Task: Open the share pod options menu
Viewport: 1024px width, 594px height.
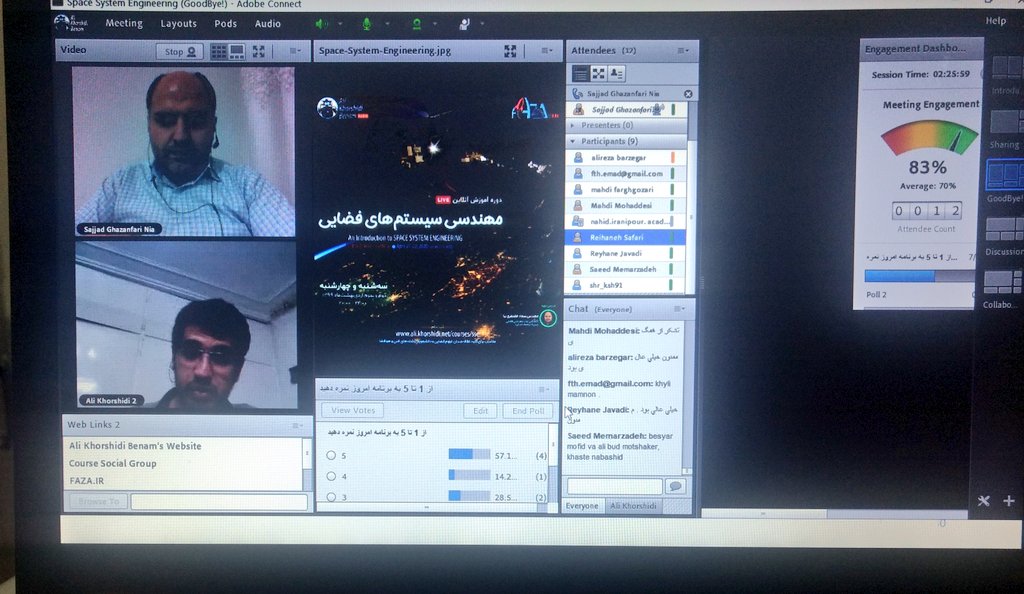Action: tap(547, 51)
